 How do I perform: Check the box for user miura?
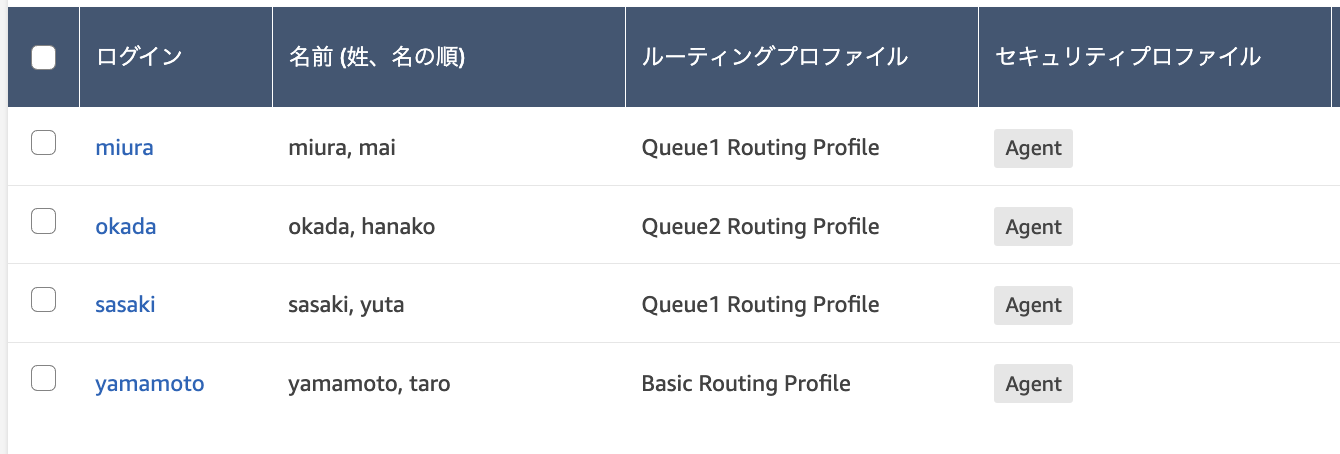[43, 143]
